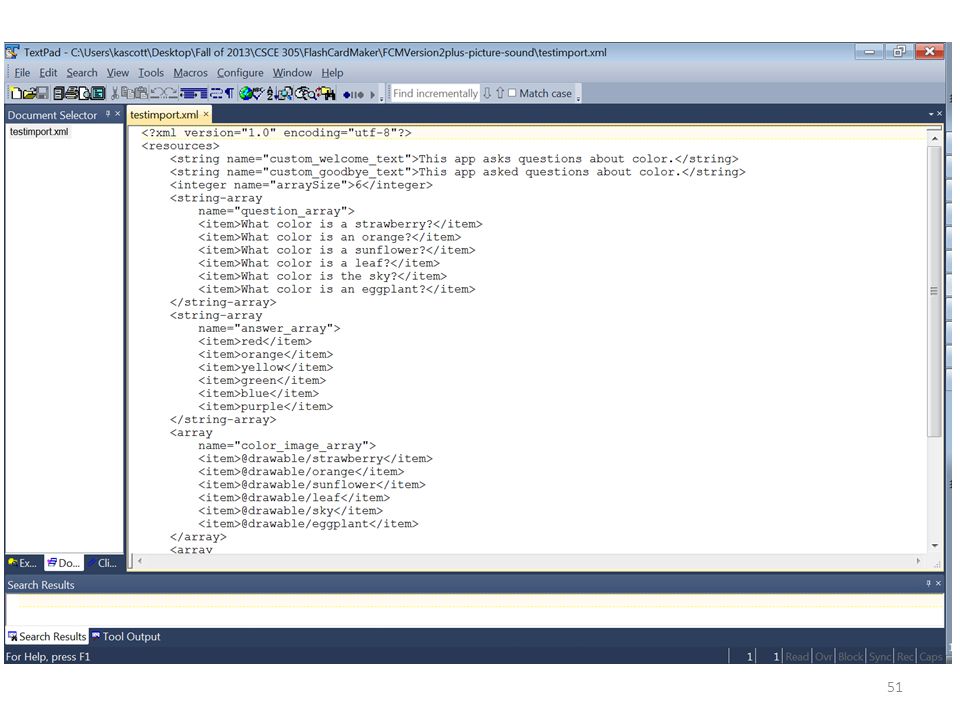Open toolbar options dropdown after Match case
The height and width of the screenshot is (720, 960).
coord(579,98)
